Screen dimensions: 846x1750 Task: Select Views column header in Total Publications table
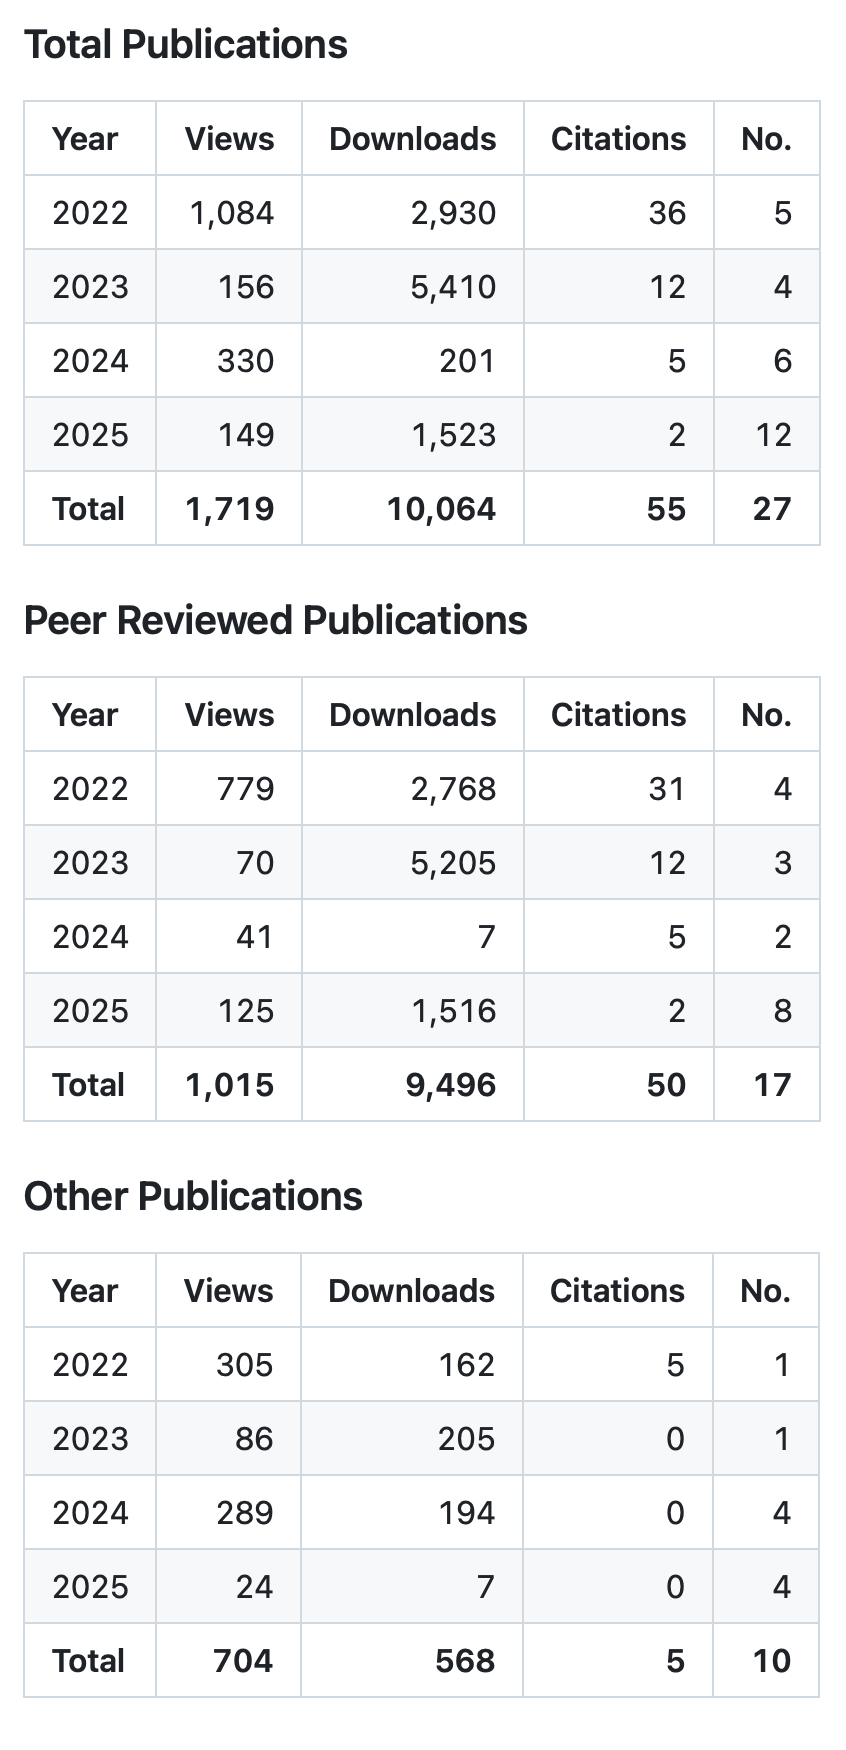coord(229,139)
